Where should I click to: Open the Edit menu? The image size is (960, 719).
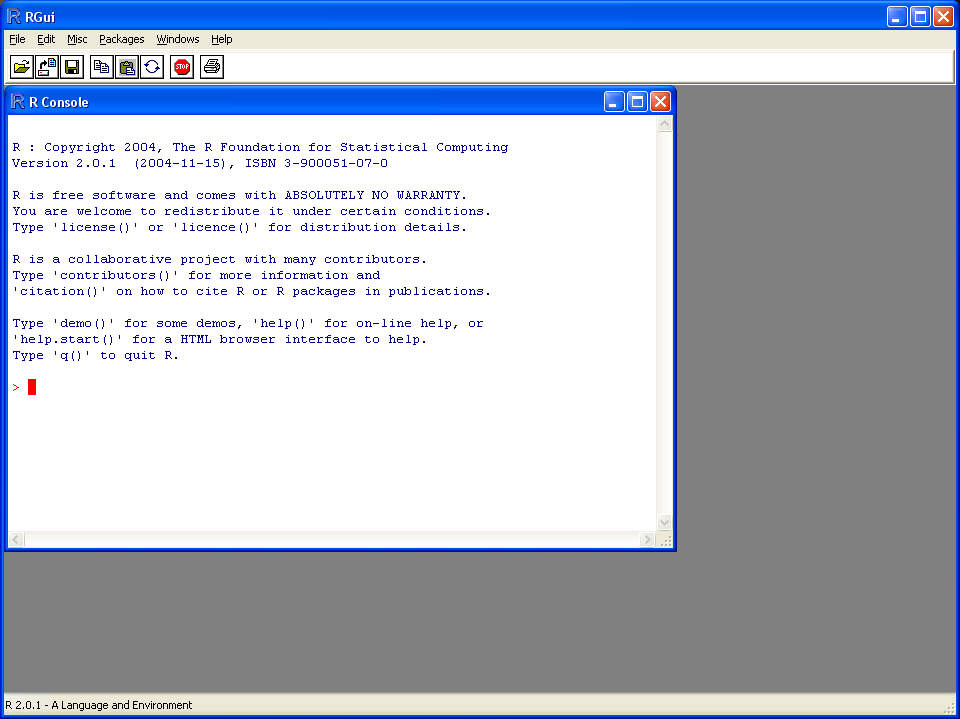pos(46,39)
